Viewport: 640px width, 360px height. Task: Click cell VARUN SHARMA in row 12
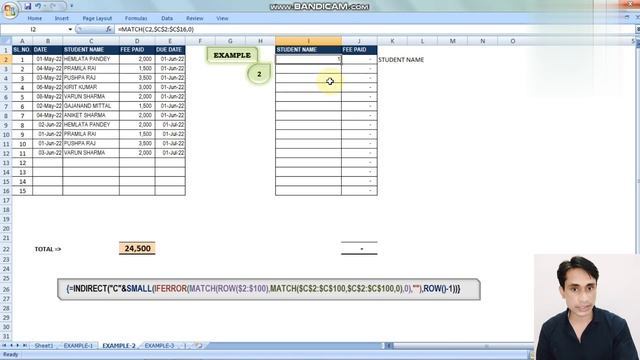91,153
